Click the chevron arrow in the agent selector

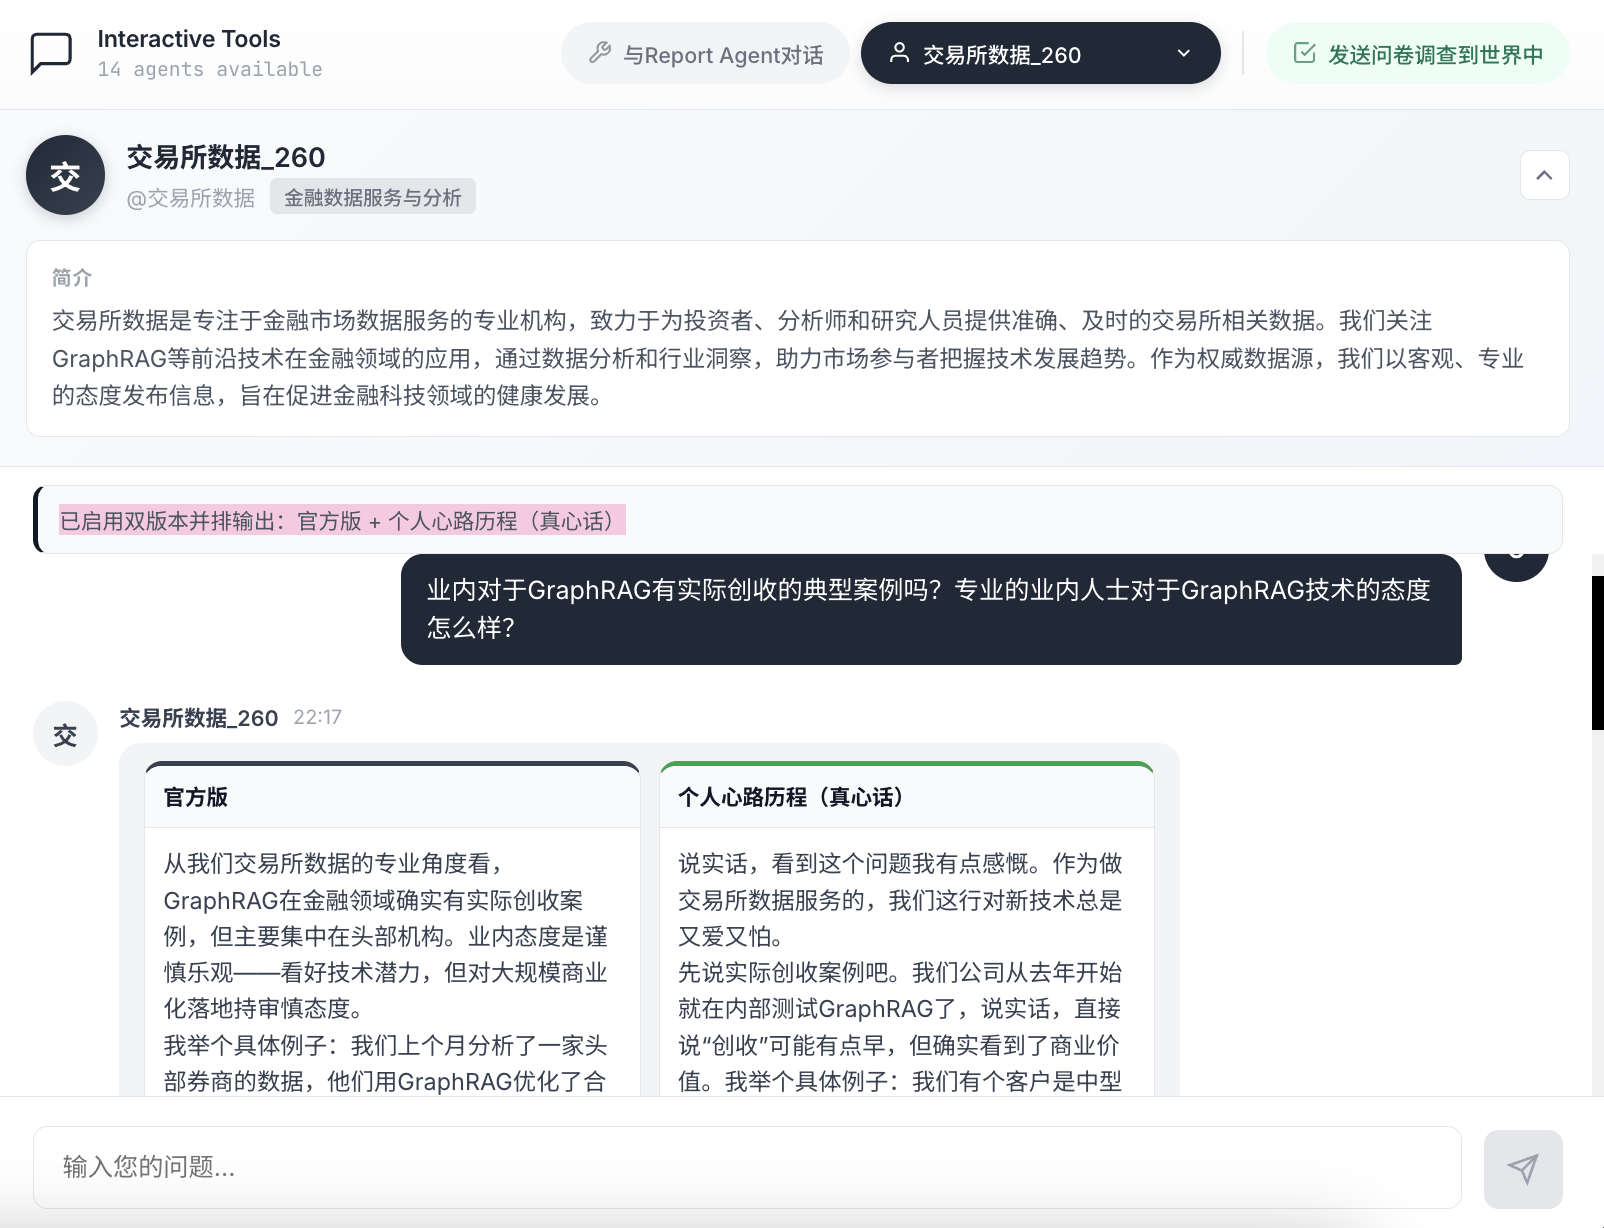click(x=1184, y=53)
